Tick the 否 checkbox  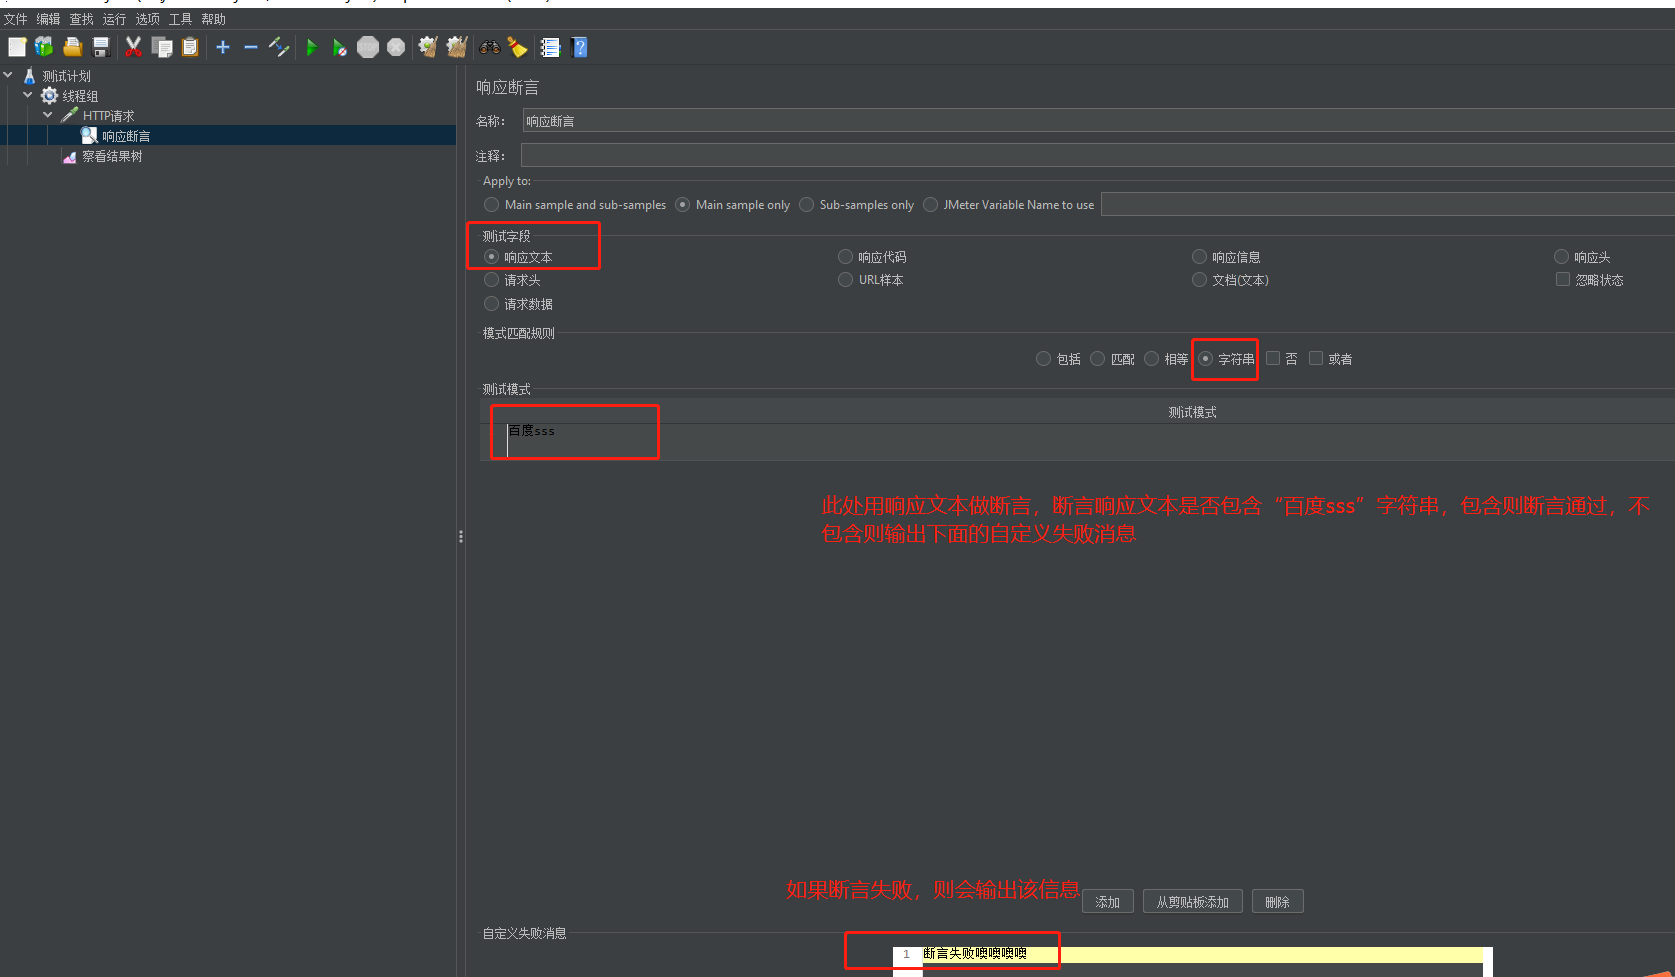click(x=1273, y=358)
